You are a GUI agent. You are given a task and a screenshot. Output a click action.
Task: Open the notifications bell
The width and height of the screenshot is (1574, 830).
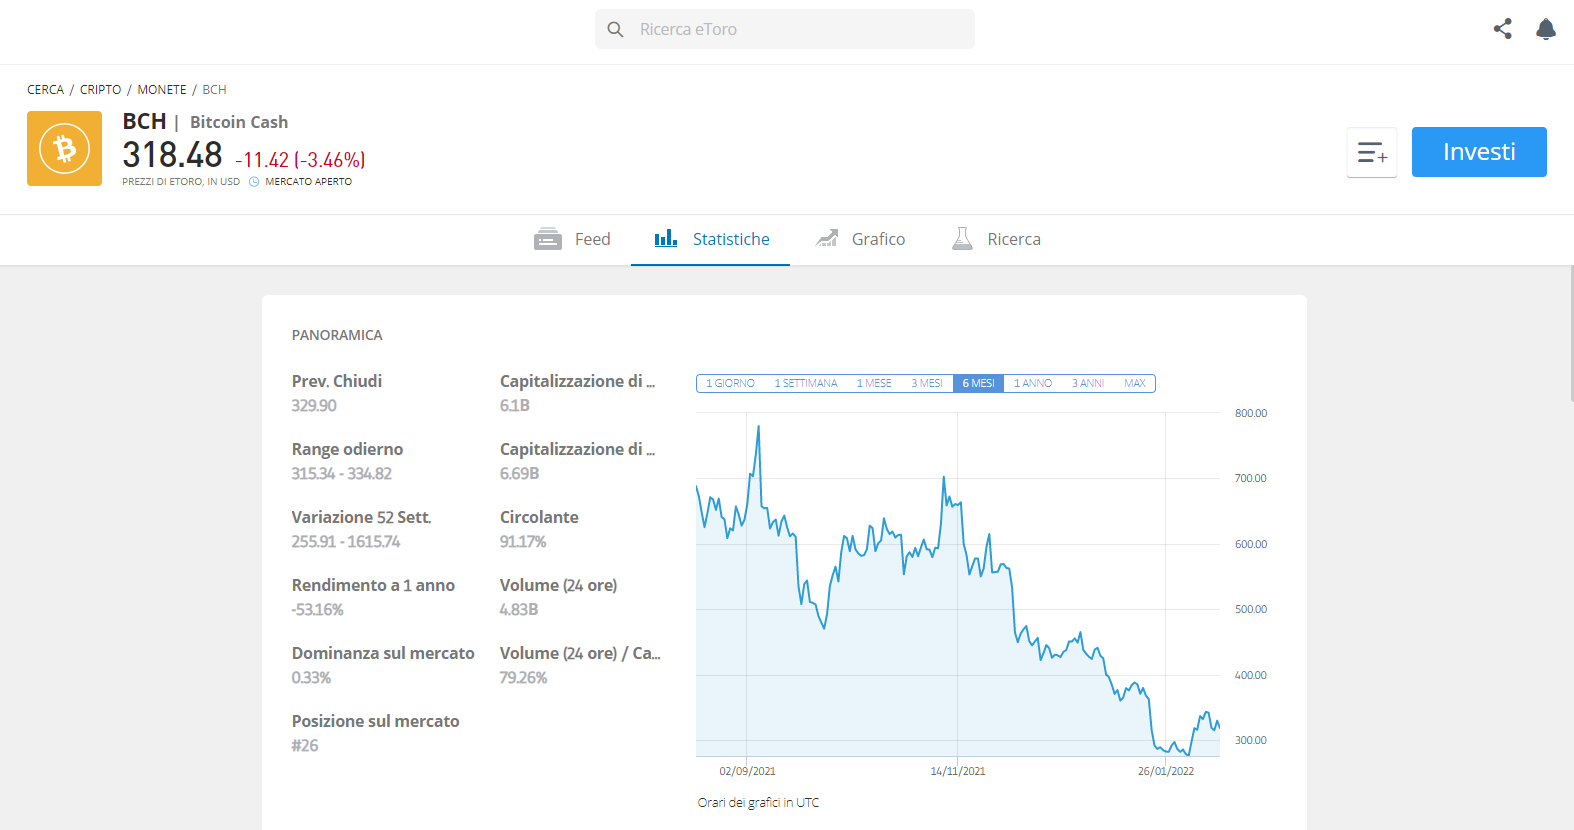coord(1546,29)
